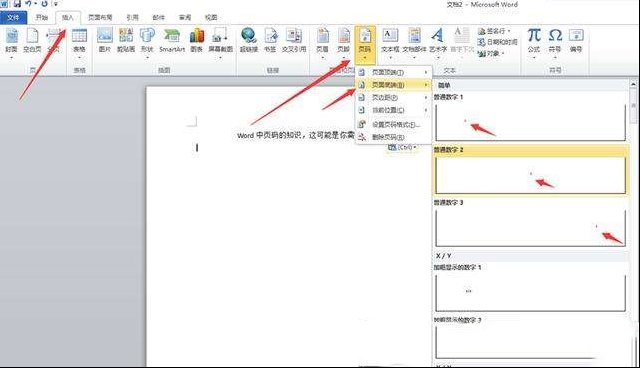640x368 pixels.
Task: Expand the 页眉 header dropdown
Action: click(x=322, y=43)
